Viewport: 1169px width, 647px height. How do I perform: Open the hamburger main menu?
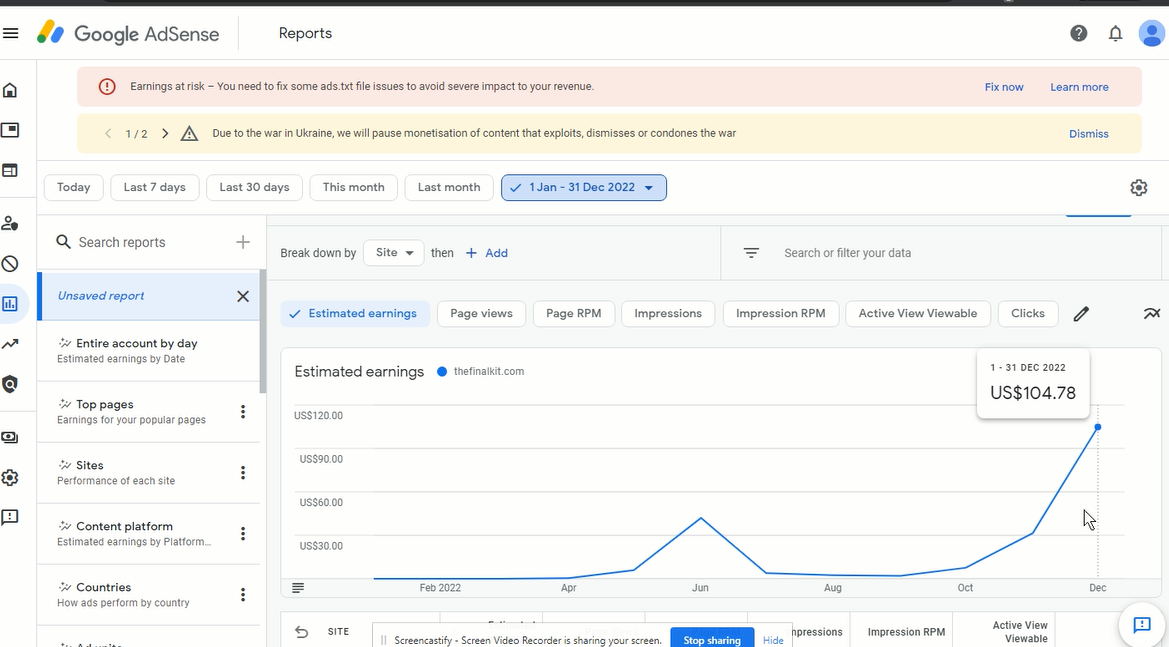click(x=10, y=34)
